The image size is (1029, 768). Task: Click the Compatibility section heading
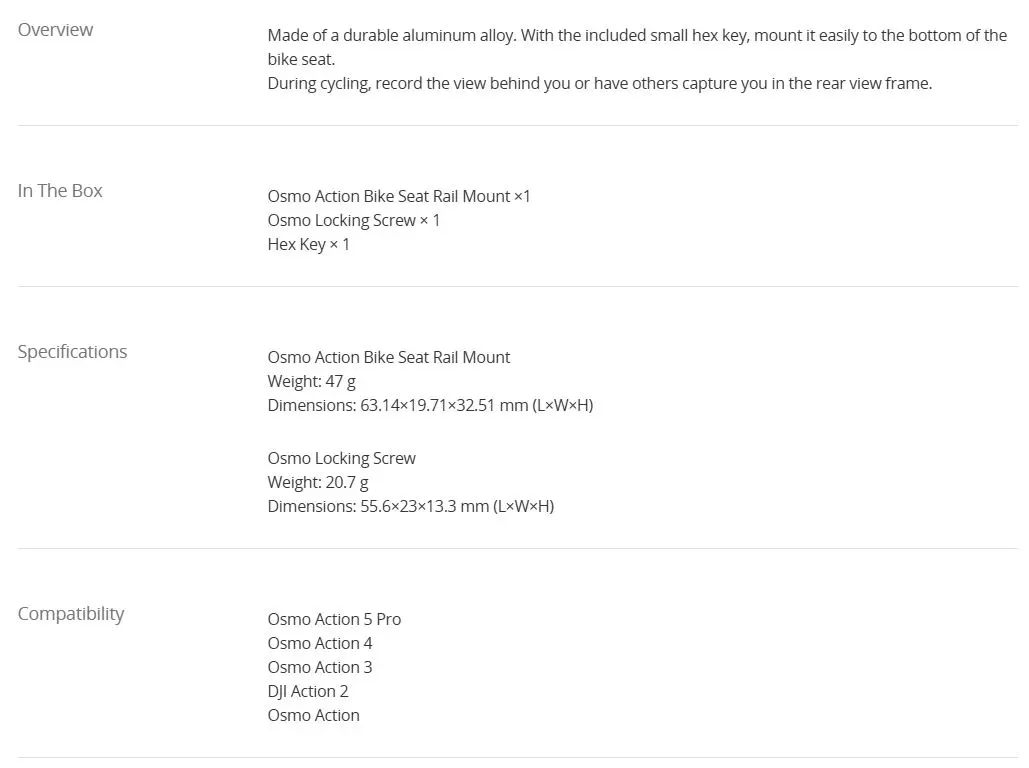coord(71,614)
